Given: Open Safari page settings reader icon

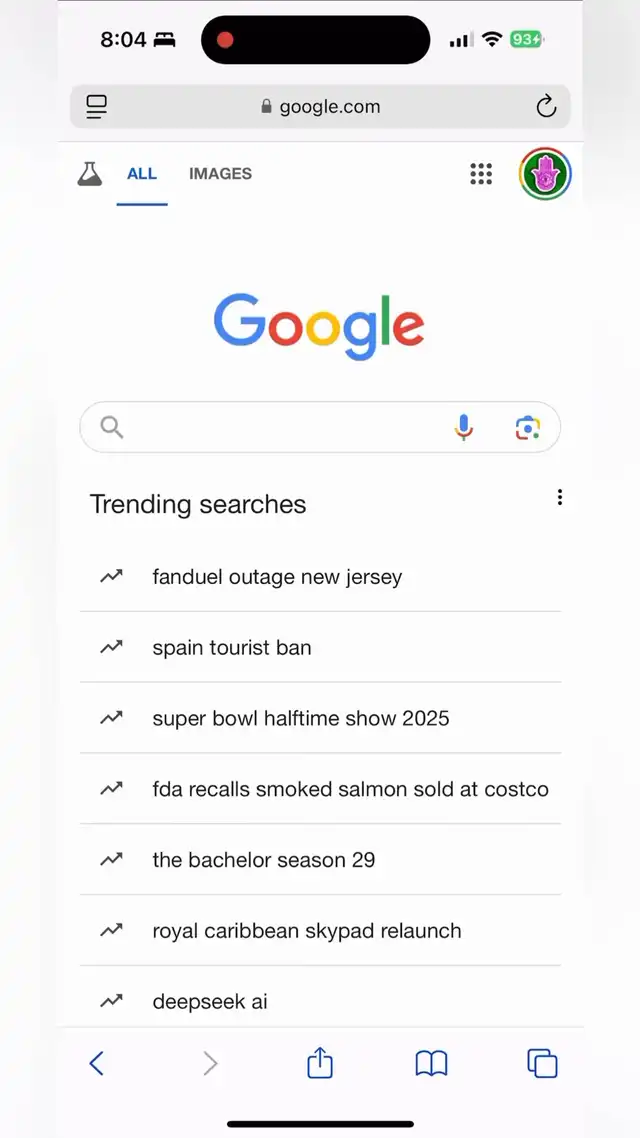Looking at the screenshot, I should [97, 107].
